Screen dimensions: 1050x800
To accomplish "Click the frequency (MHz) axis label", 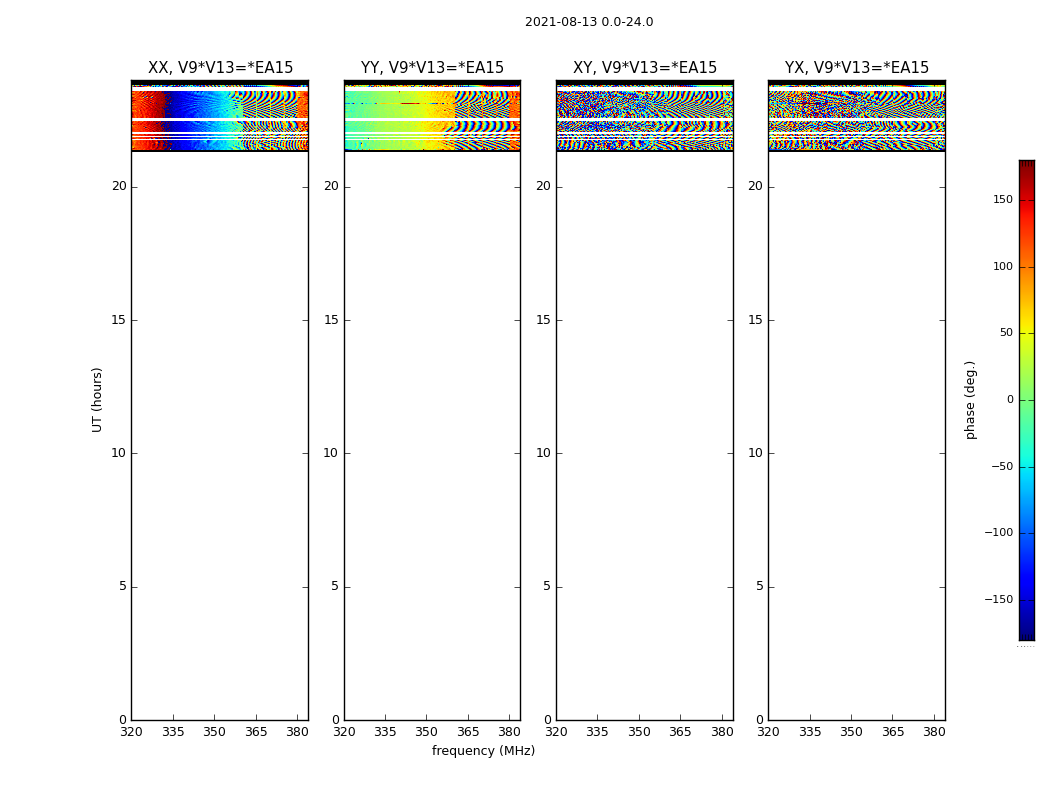I will (483, 750).
